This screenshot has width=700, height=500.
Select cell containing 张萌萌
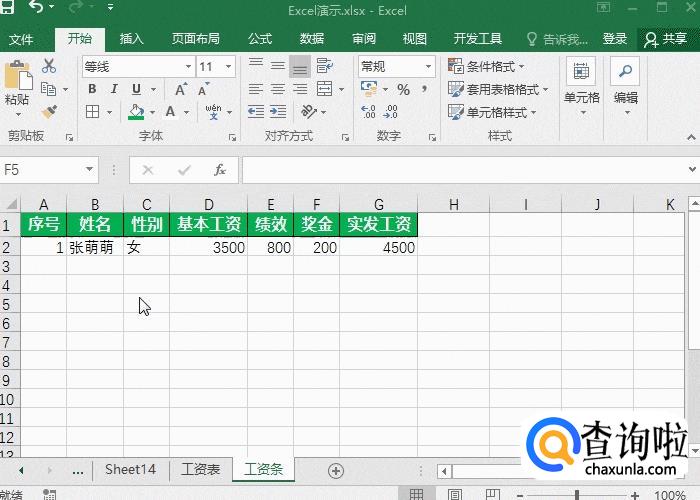coord(95,247)
